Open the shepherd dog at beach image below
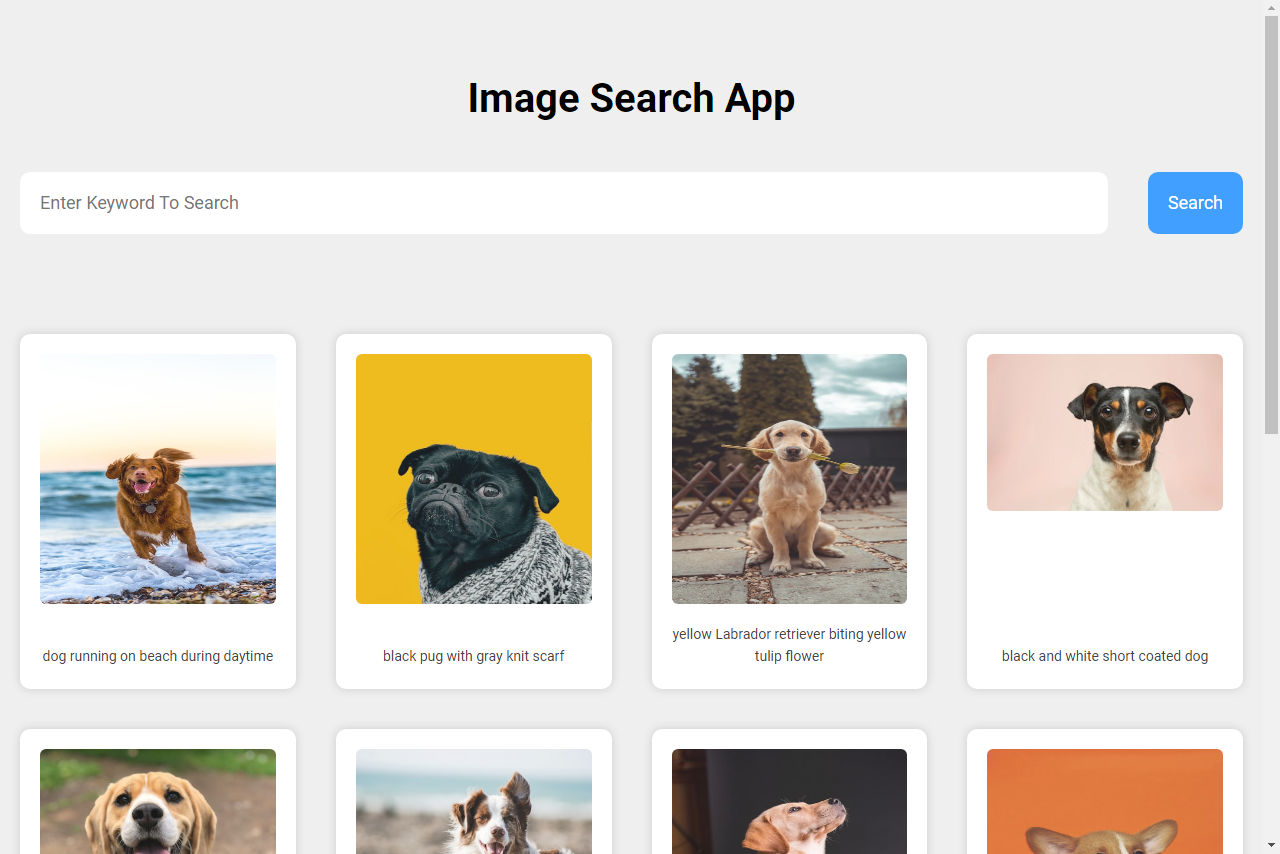 coord(473,801)
